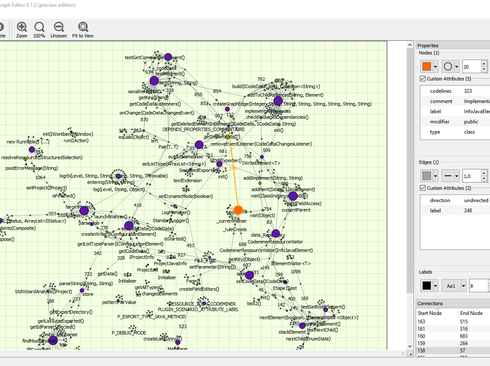Screen dimensions: 490x366
Task: Select purple node near testGetComm label at top
Action: 168,57
